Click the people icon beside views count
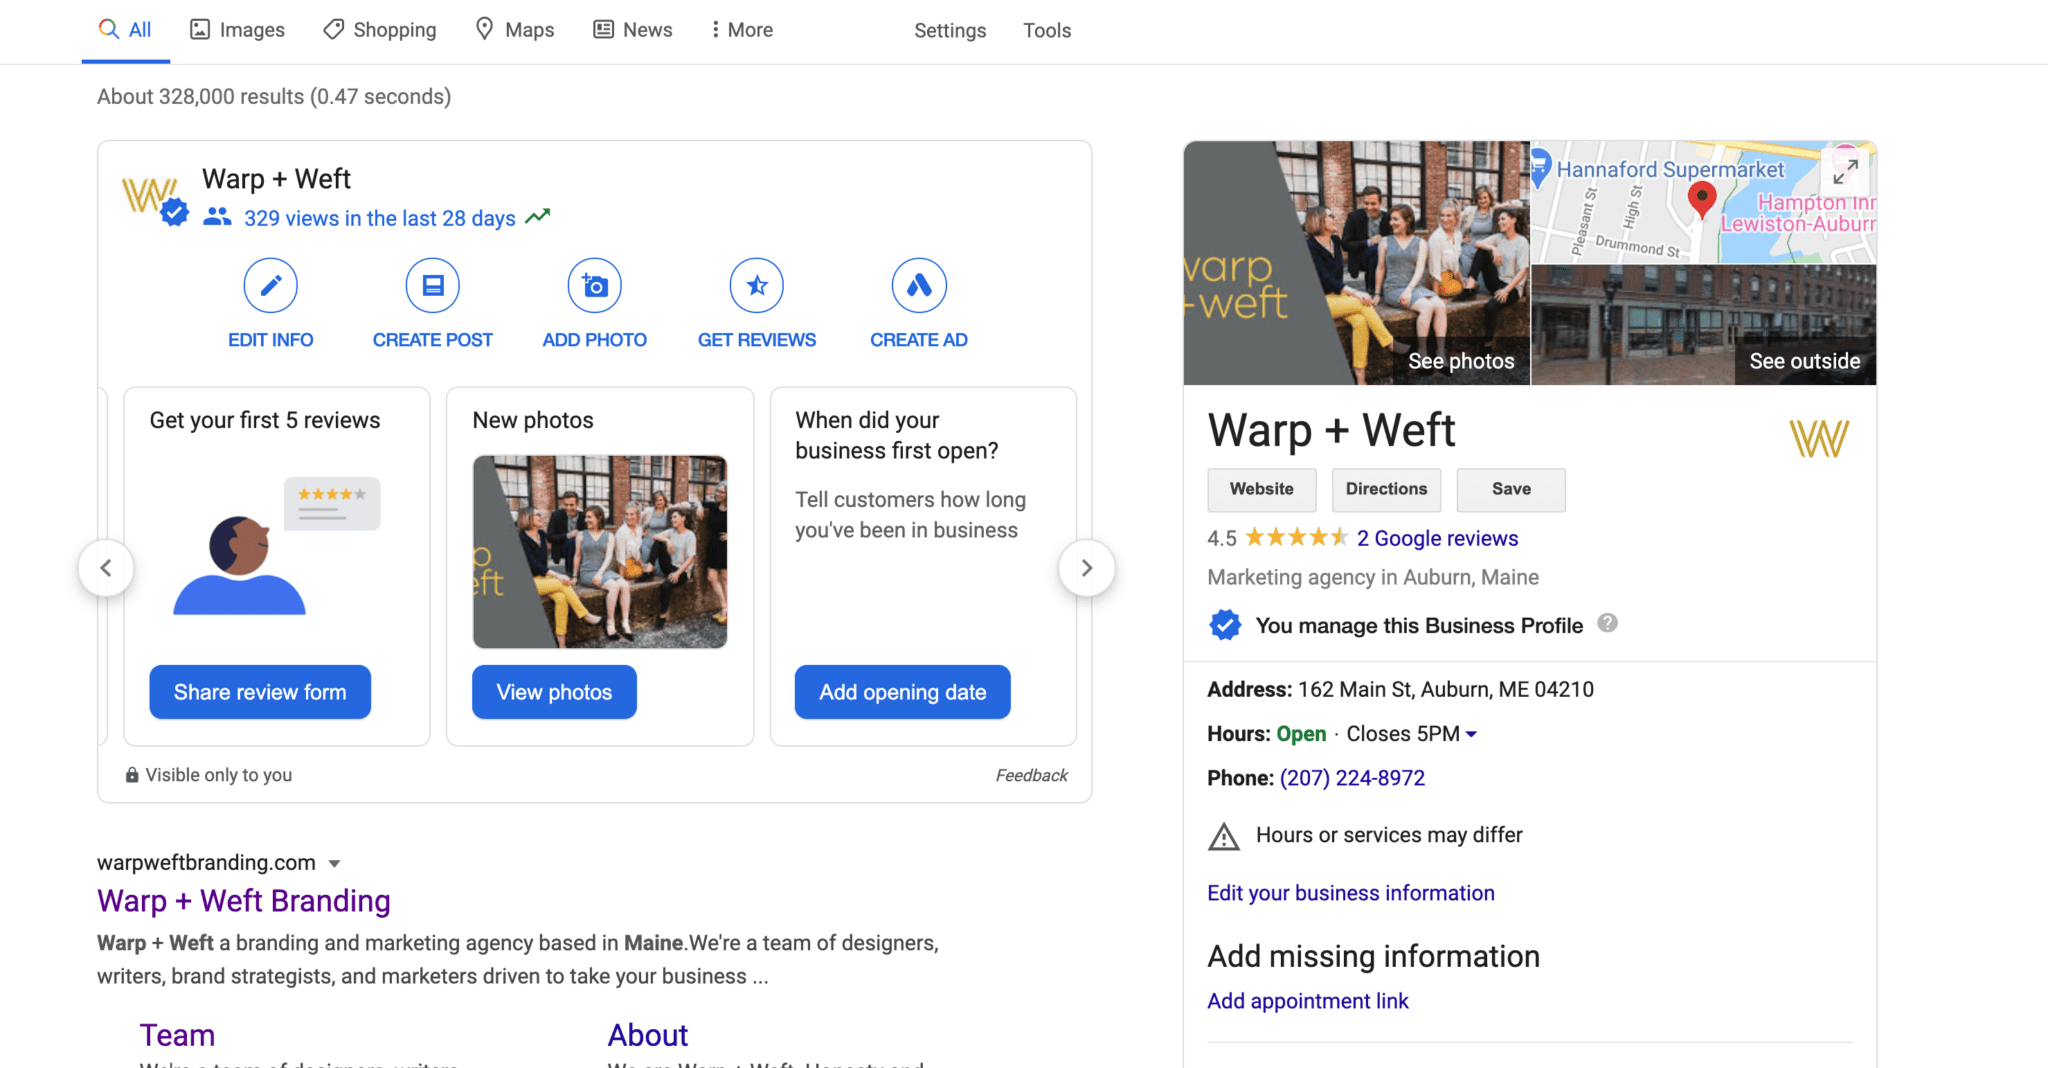This screenshot has height=1068, width=2048. [x=217, y=217]
